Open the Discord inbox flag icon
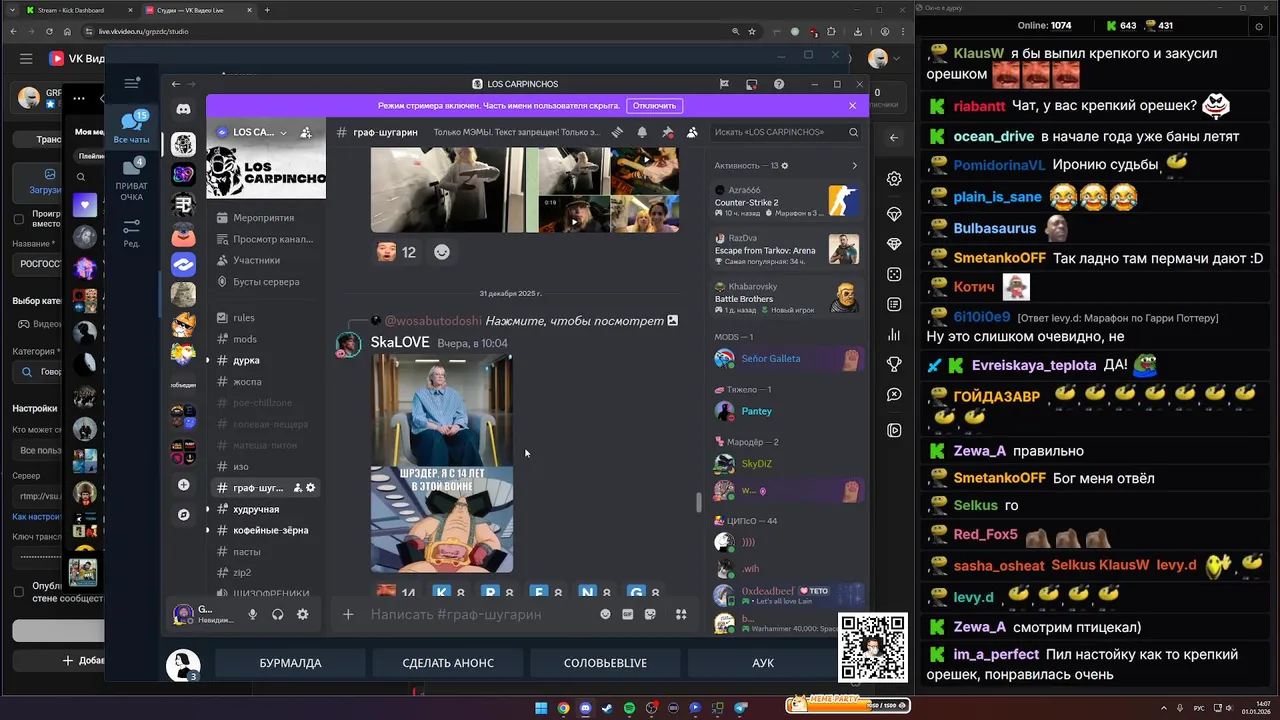1280x720 pixels. tap(724, 84)
